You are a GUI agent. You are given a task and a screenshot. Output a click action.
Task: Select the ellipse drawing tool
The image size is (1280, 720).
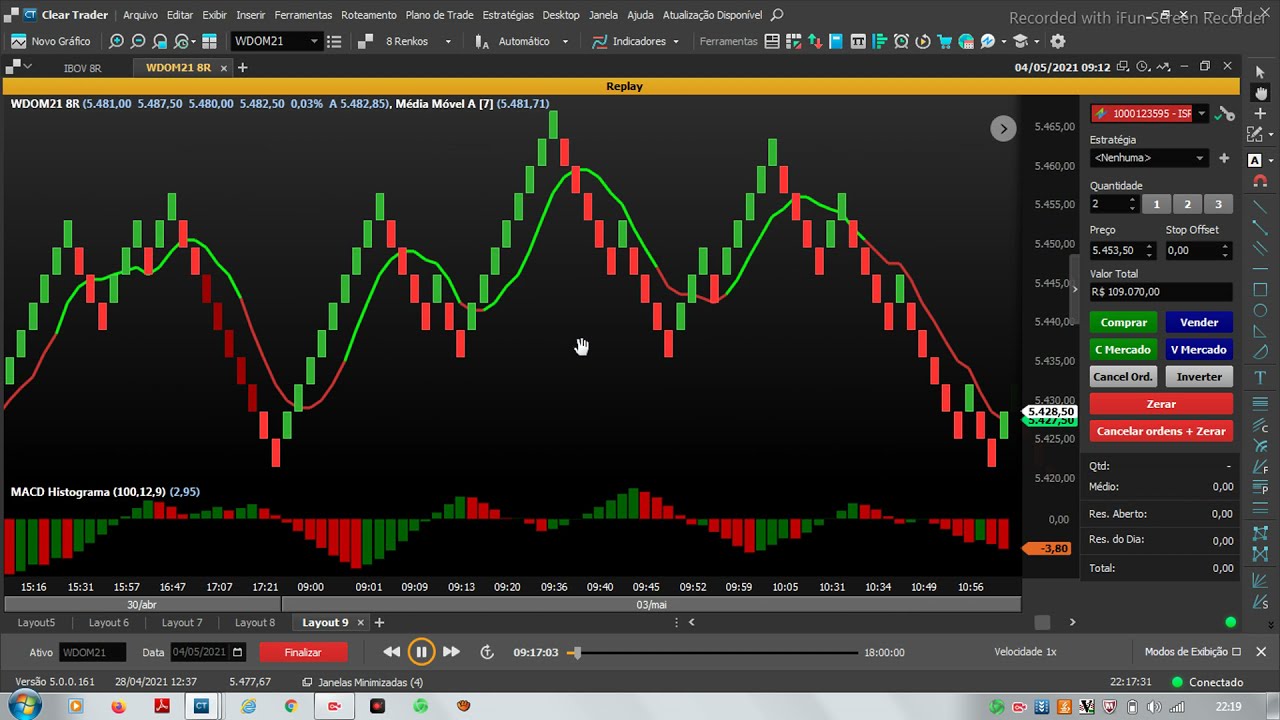pos(1260,311)
